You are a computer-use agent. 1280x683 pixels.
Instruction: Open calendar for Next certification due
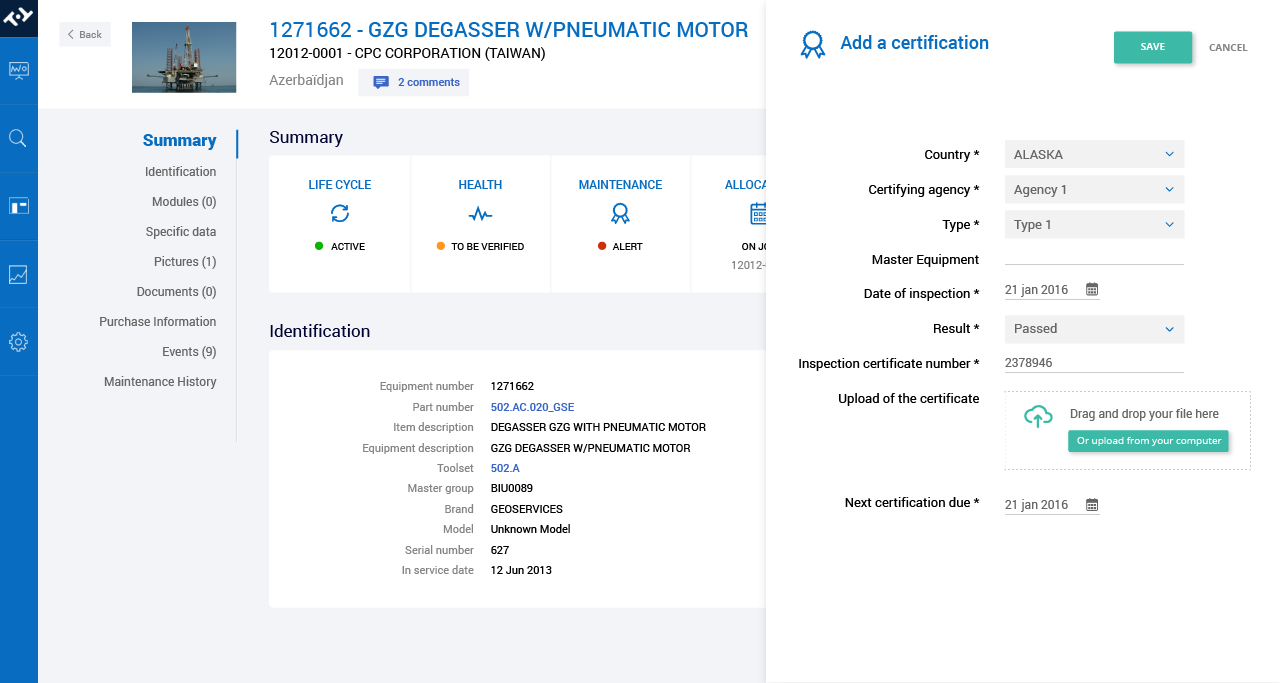1092,505
